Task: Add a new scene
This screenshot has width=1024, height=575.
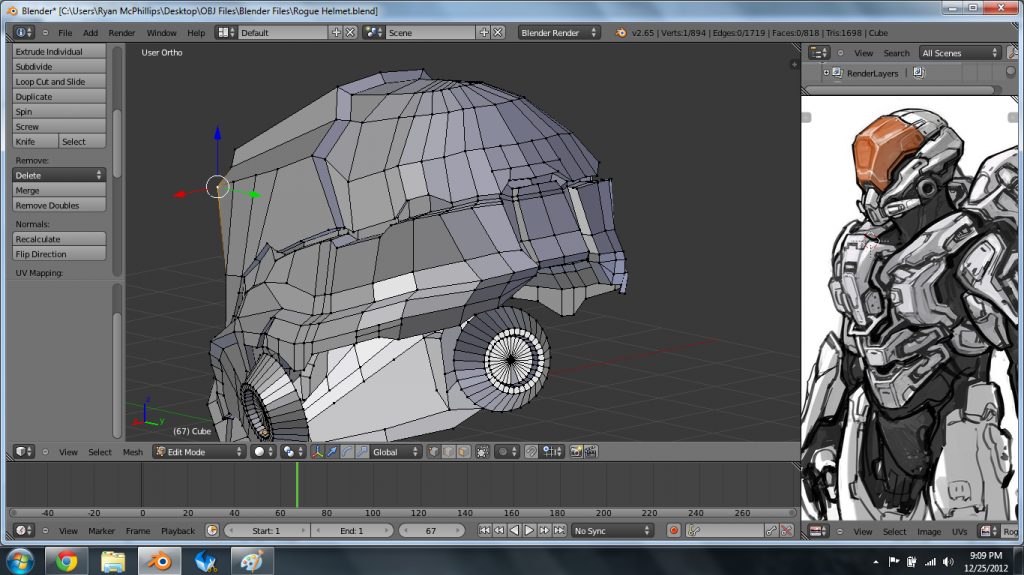Action: [484, 33]
